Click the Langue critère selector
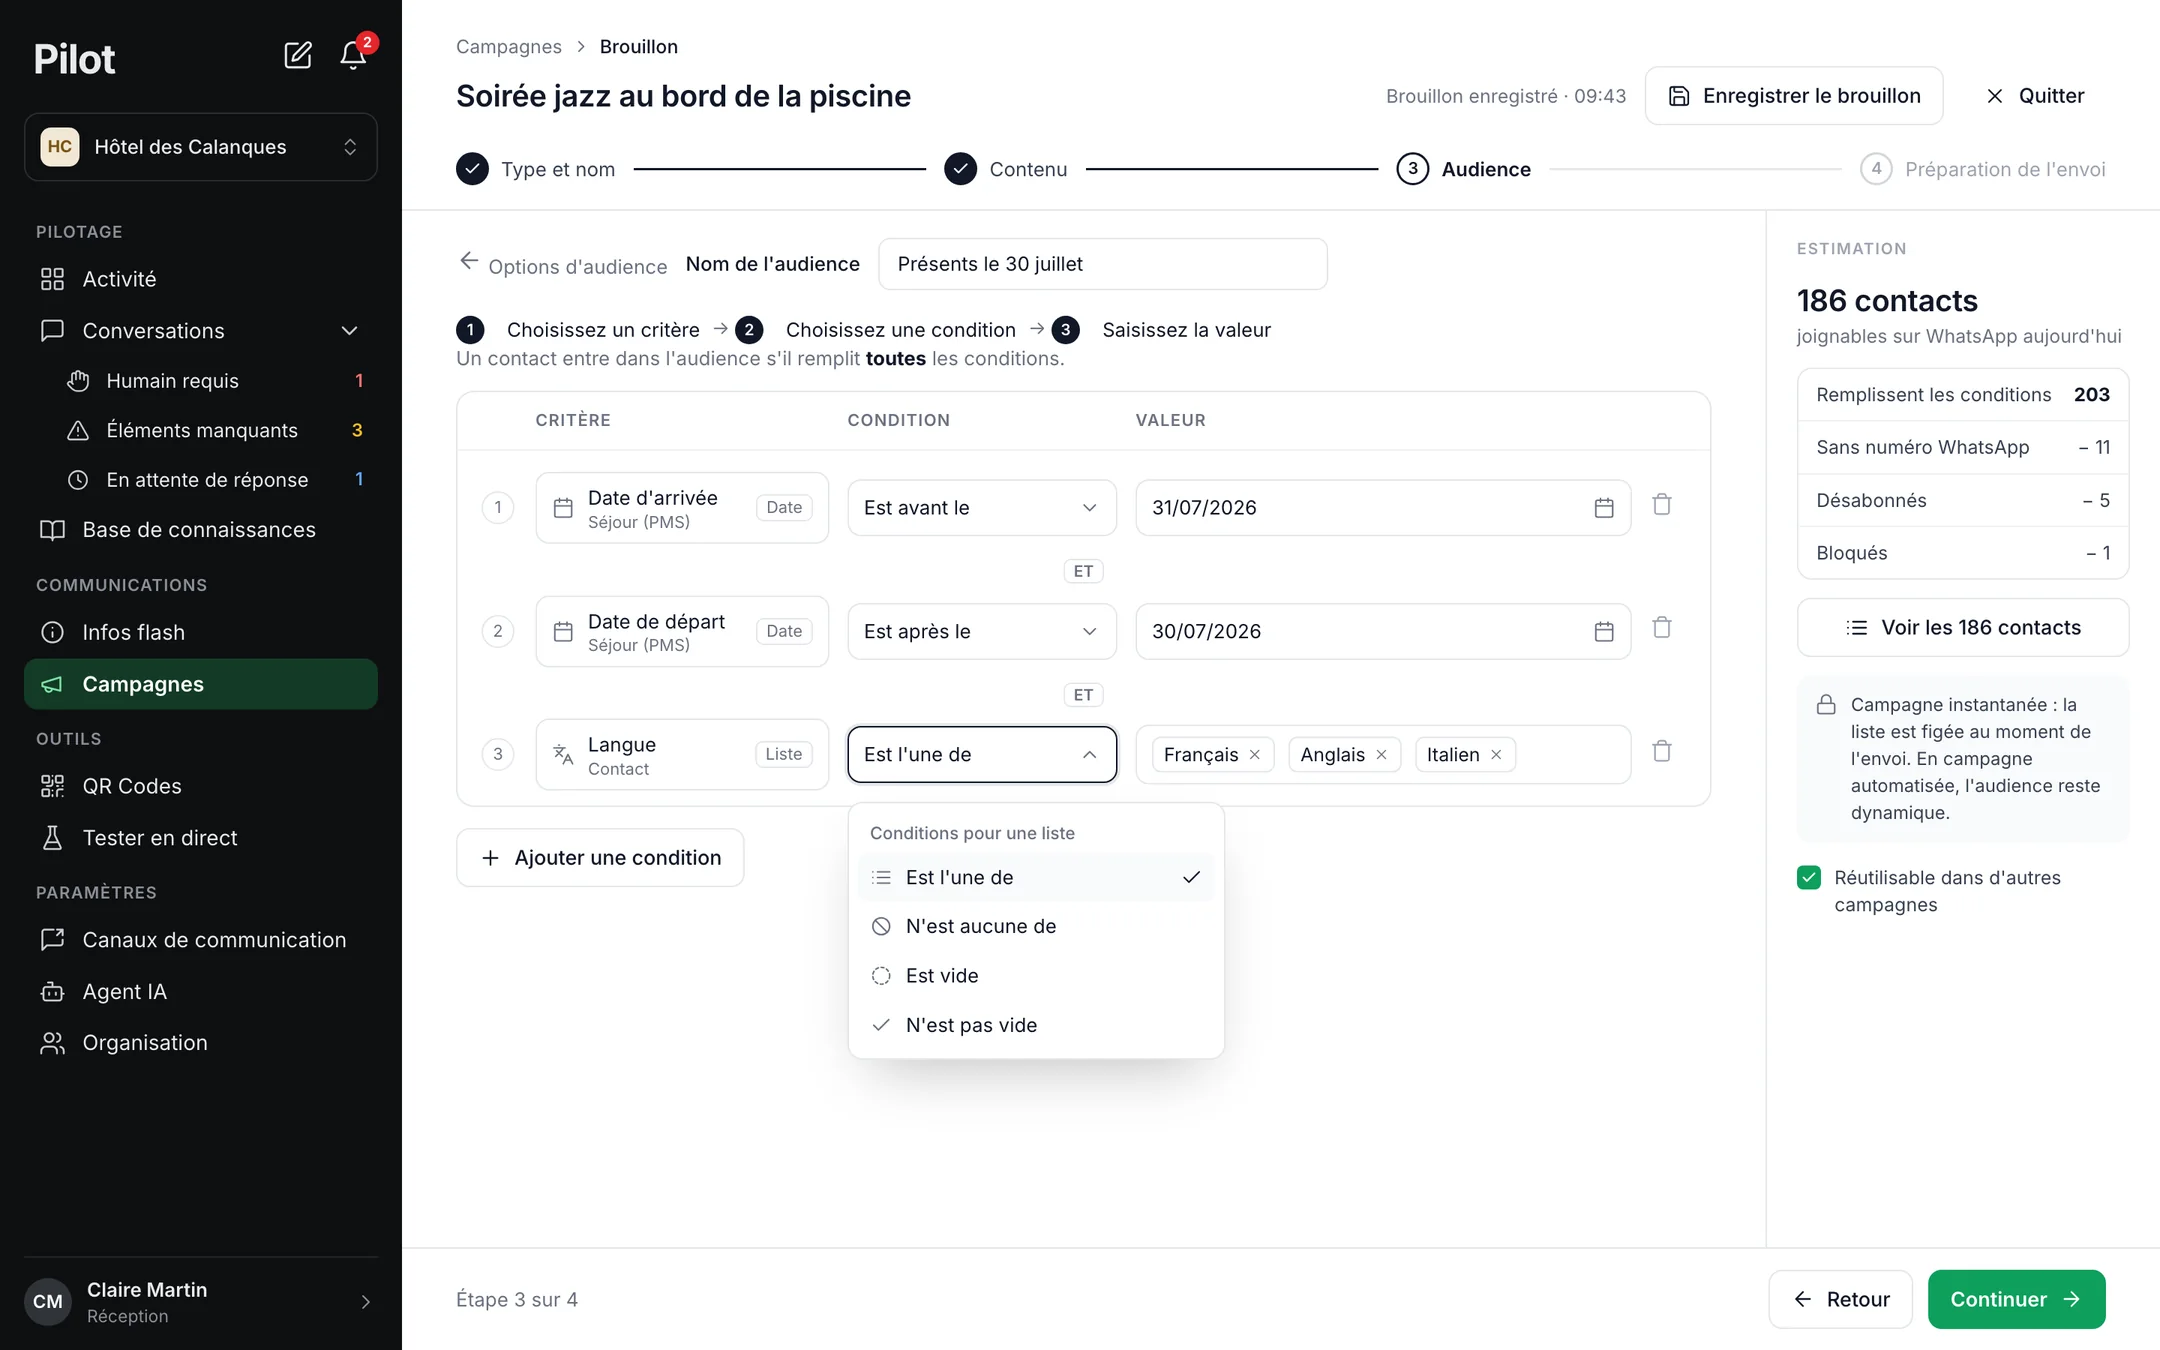 pos(682,755)
